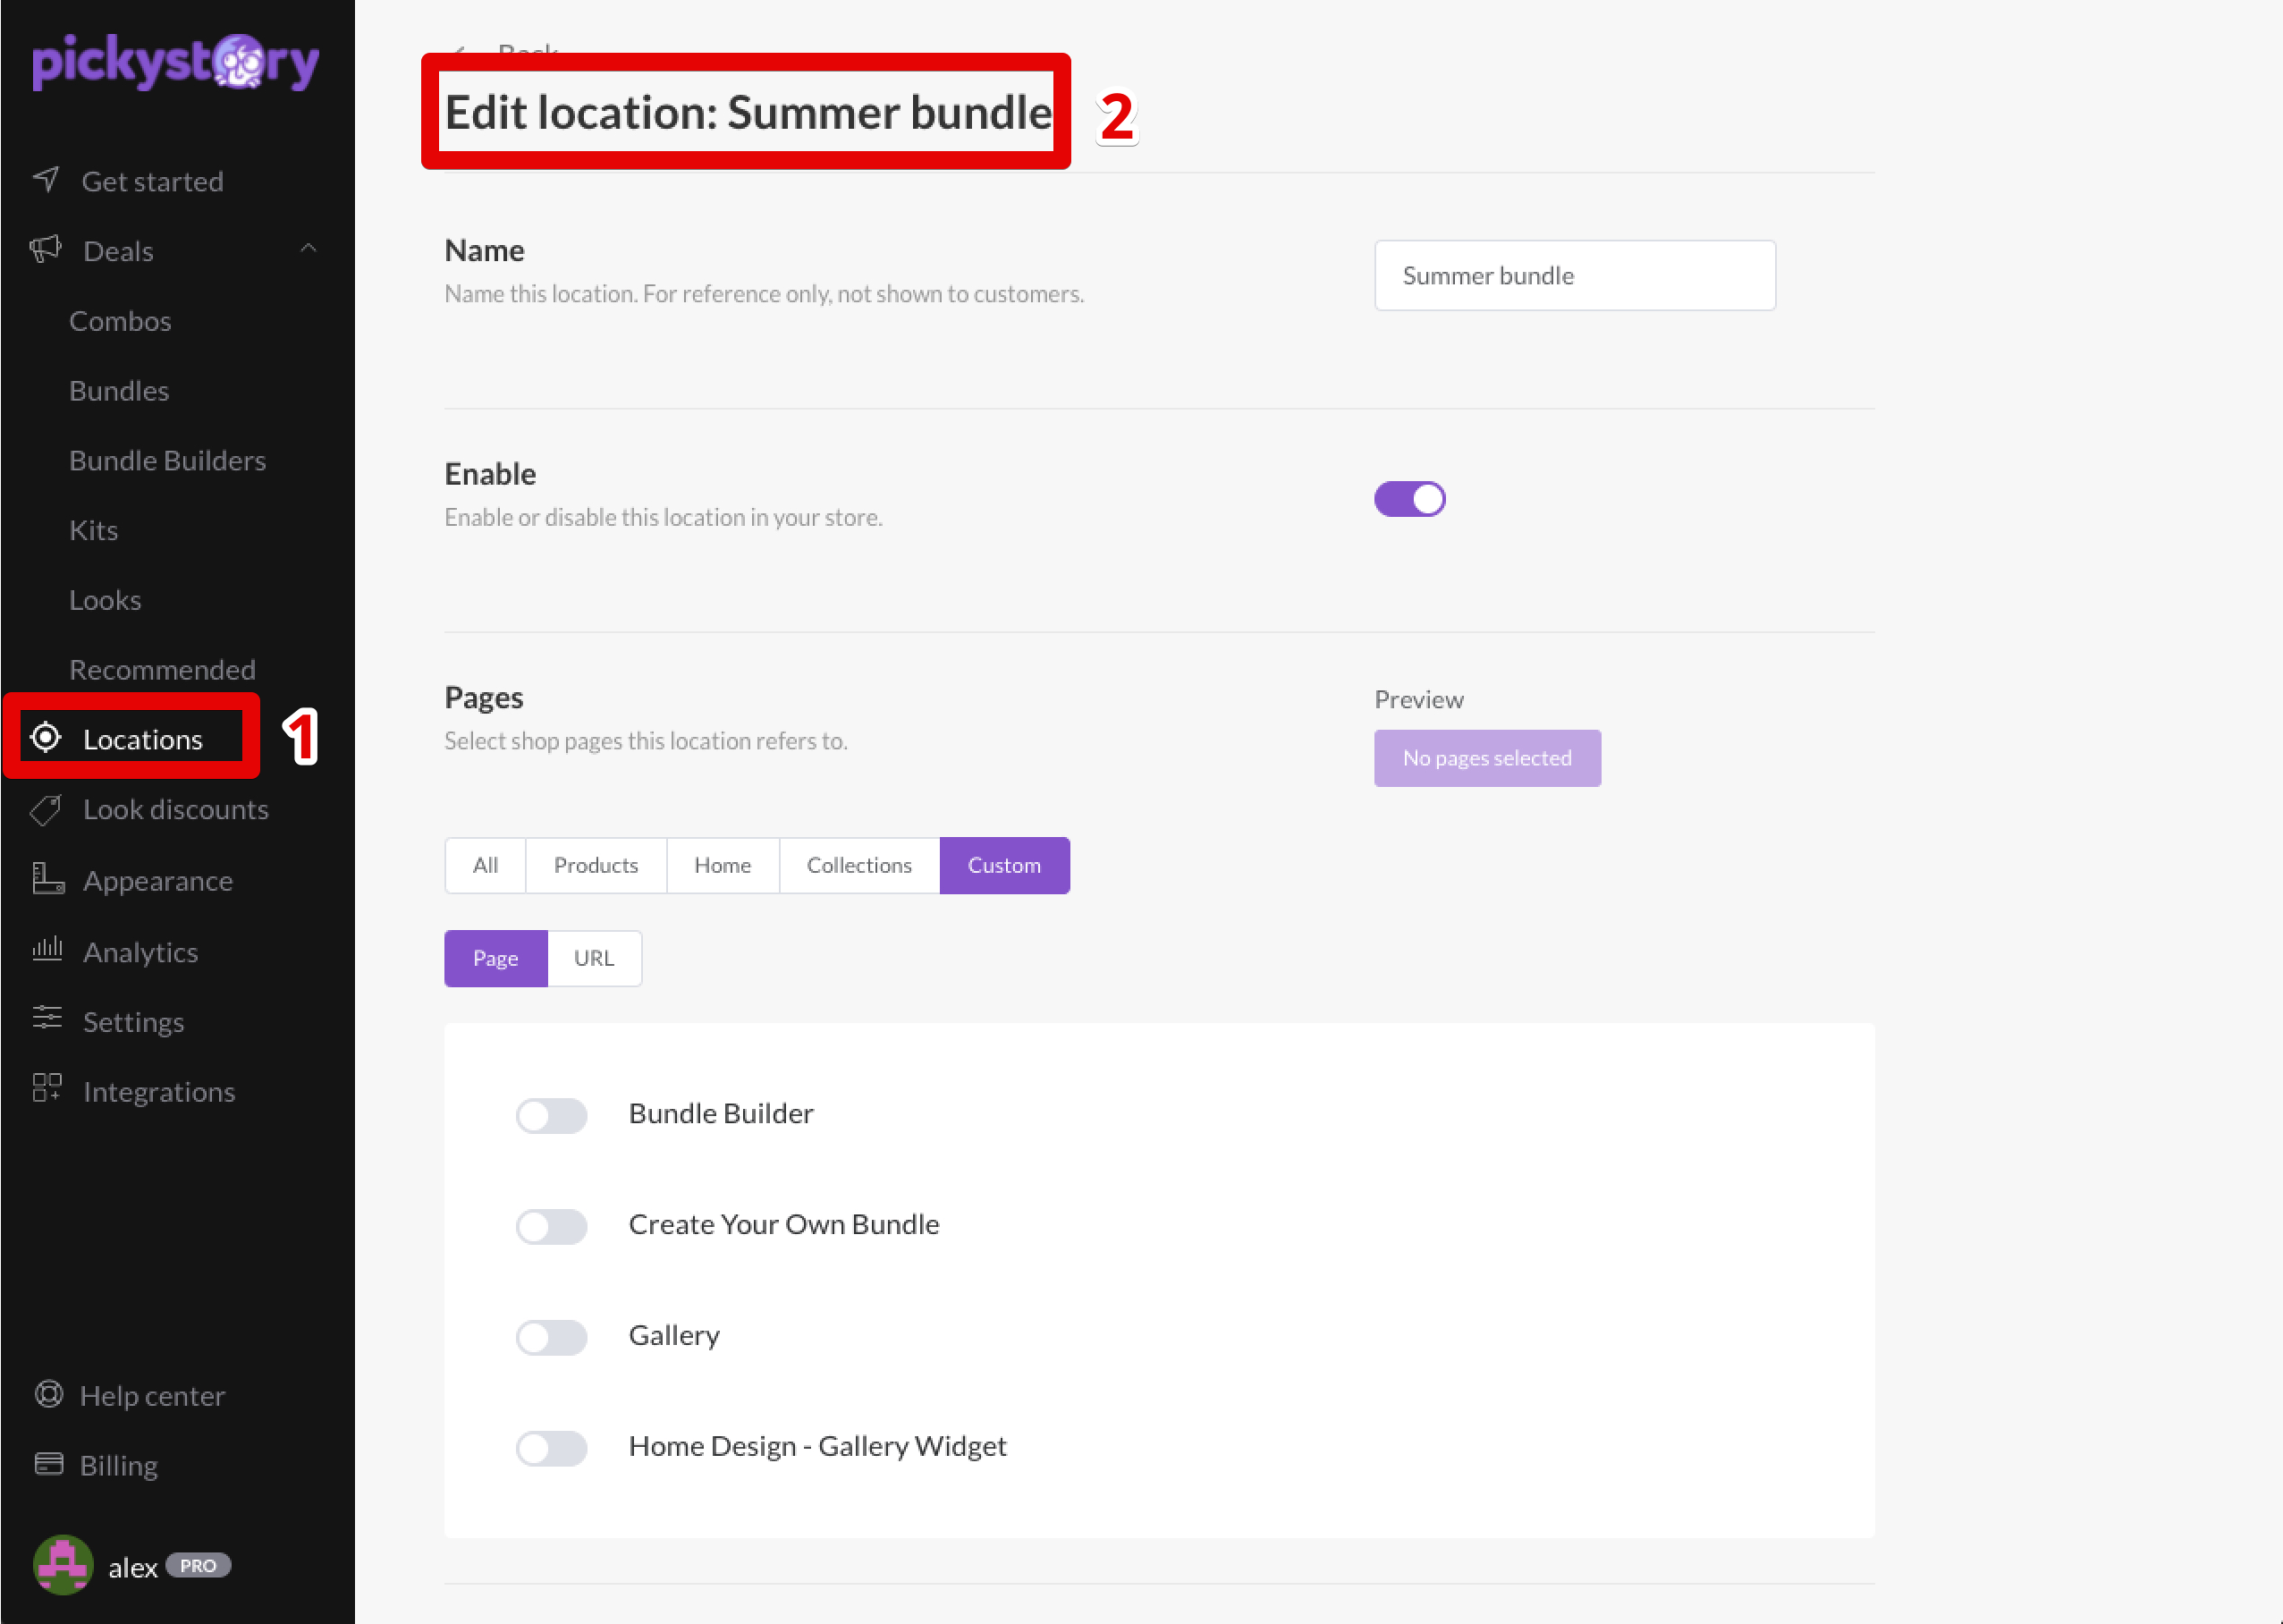Open Locations via its target icon

(46, 738)
